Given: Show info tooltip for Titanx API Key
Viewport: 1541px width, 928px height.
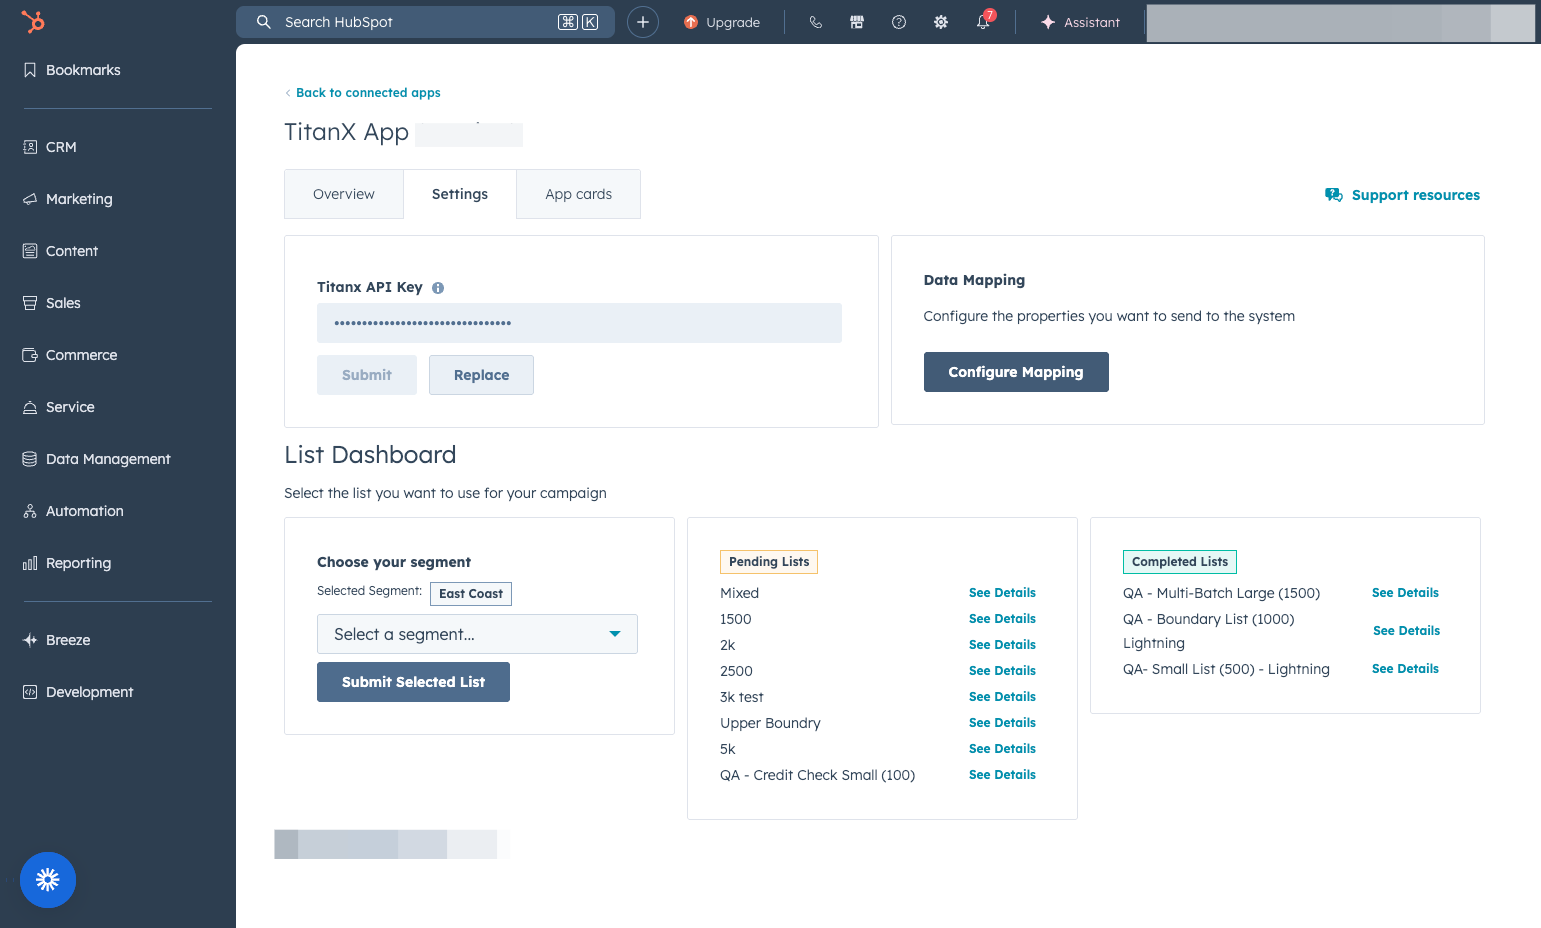Looking at the screenshot, I should pos(438,288).
